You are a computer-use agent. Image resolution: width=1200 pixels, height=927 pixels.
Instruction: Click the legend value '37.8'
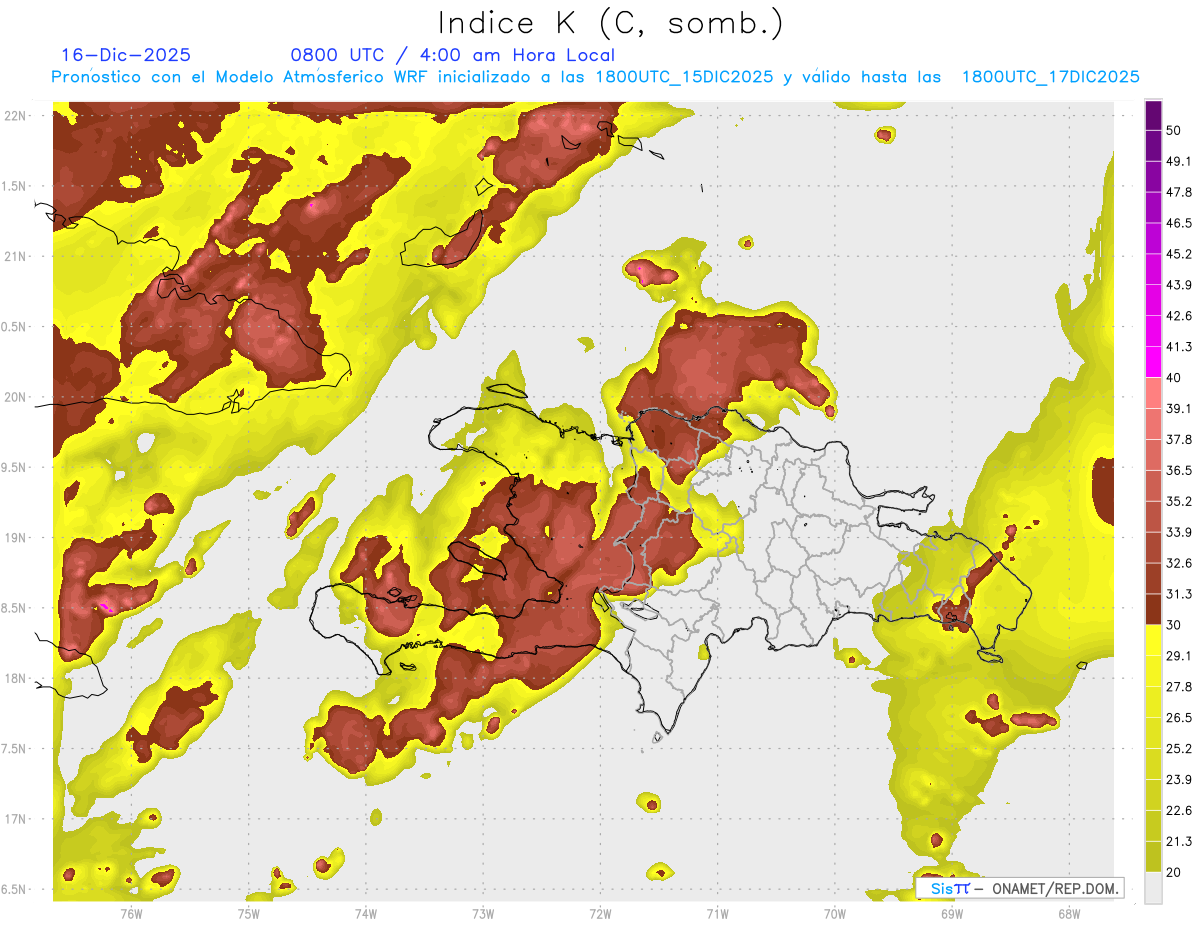(x=1179, y=439)
